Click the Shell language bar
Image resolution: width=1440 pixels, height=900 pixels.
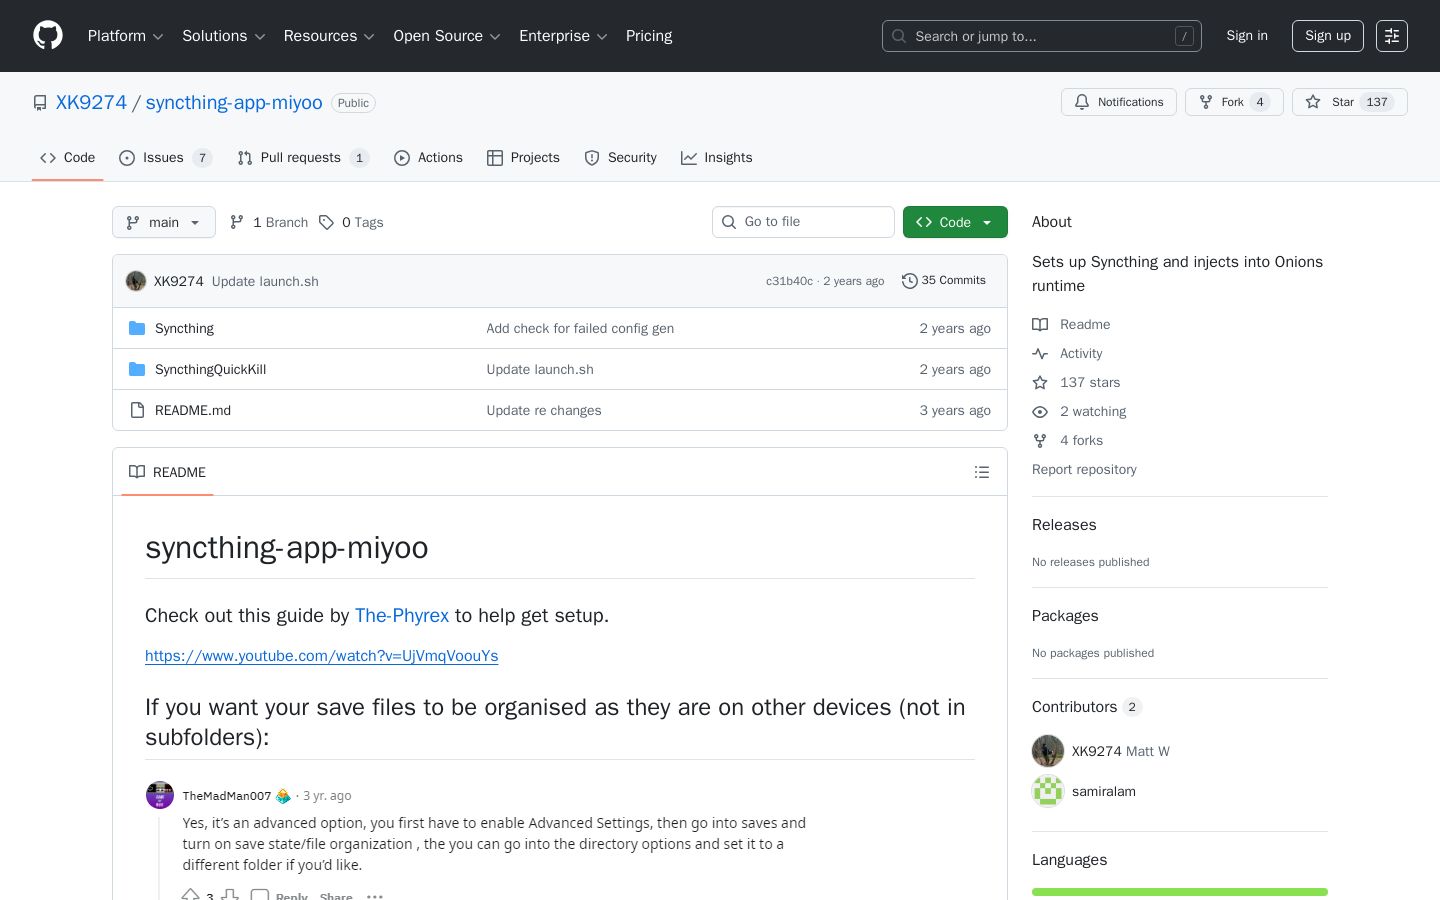click(x=1180, y=892)
